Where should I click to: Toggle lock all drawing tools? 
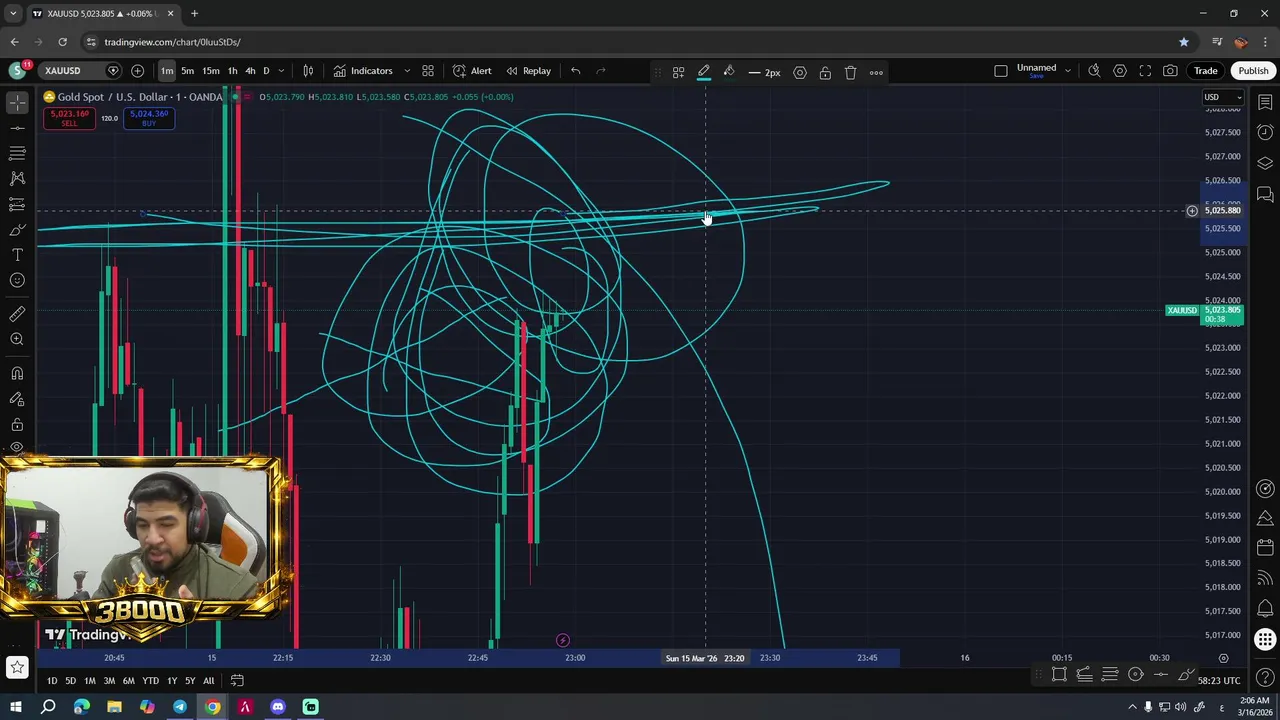tap(17, 424)
